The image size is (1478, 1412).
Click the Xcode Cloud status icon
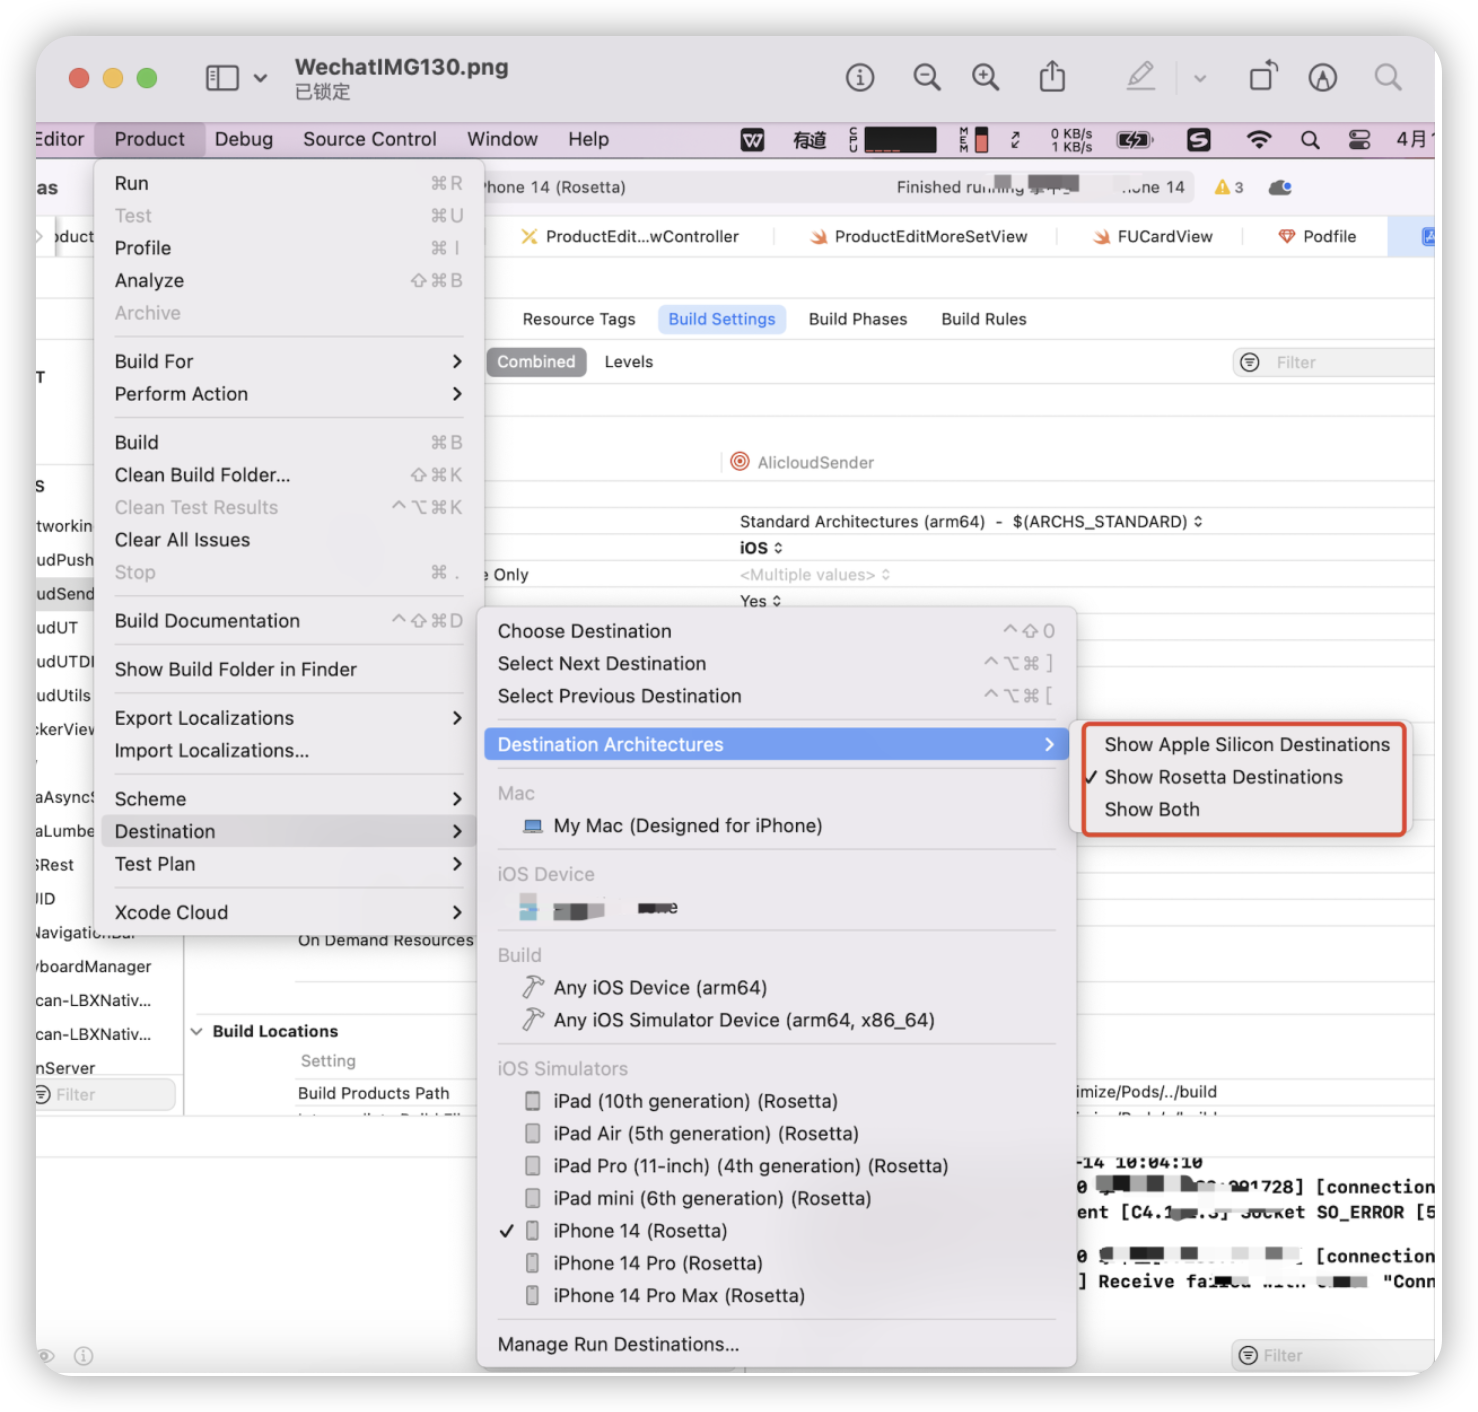1280,187
